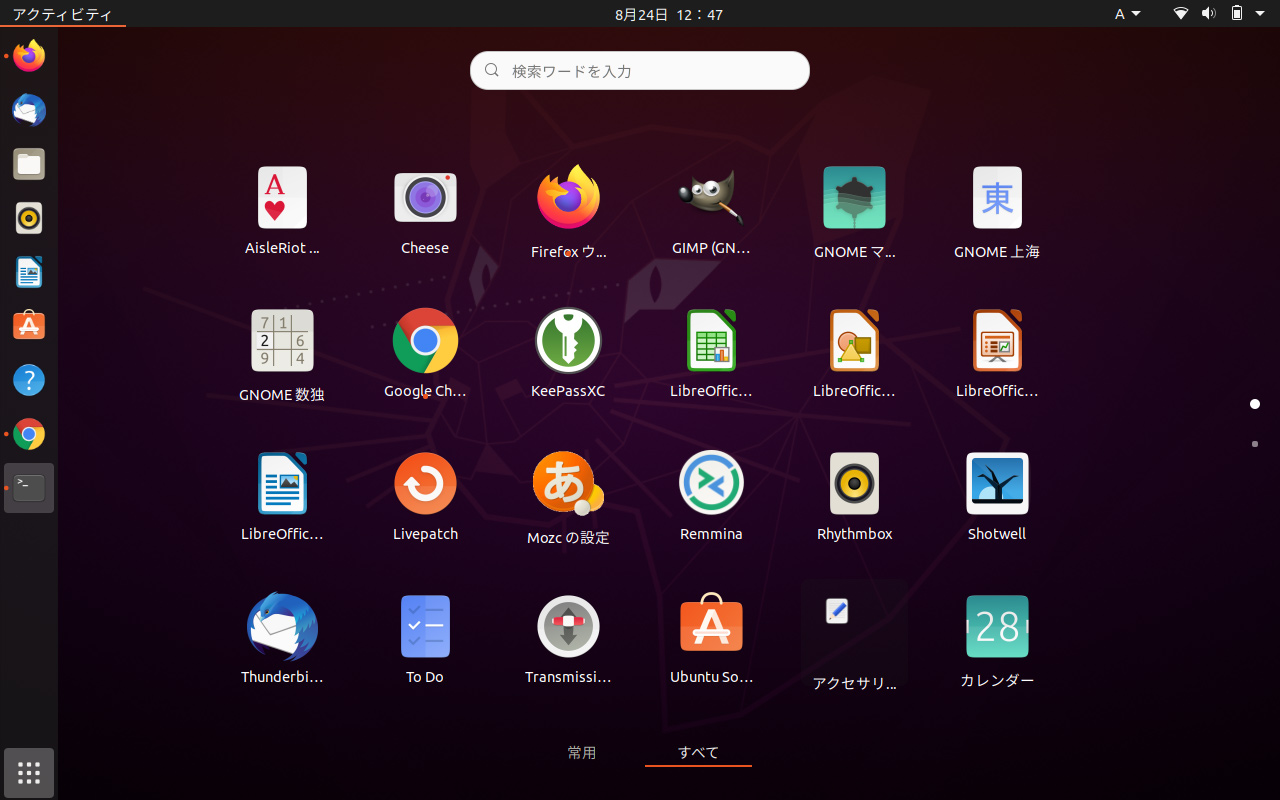
Task: Click the アクティビティ button
Action: point(62,14)
